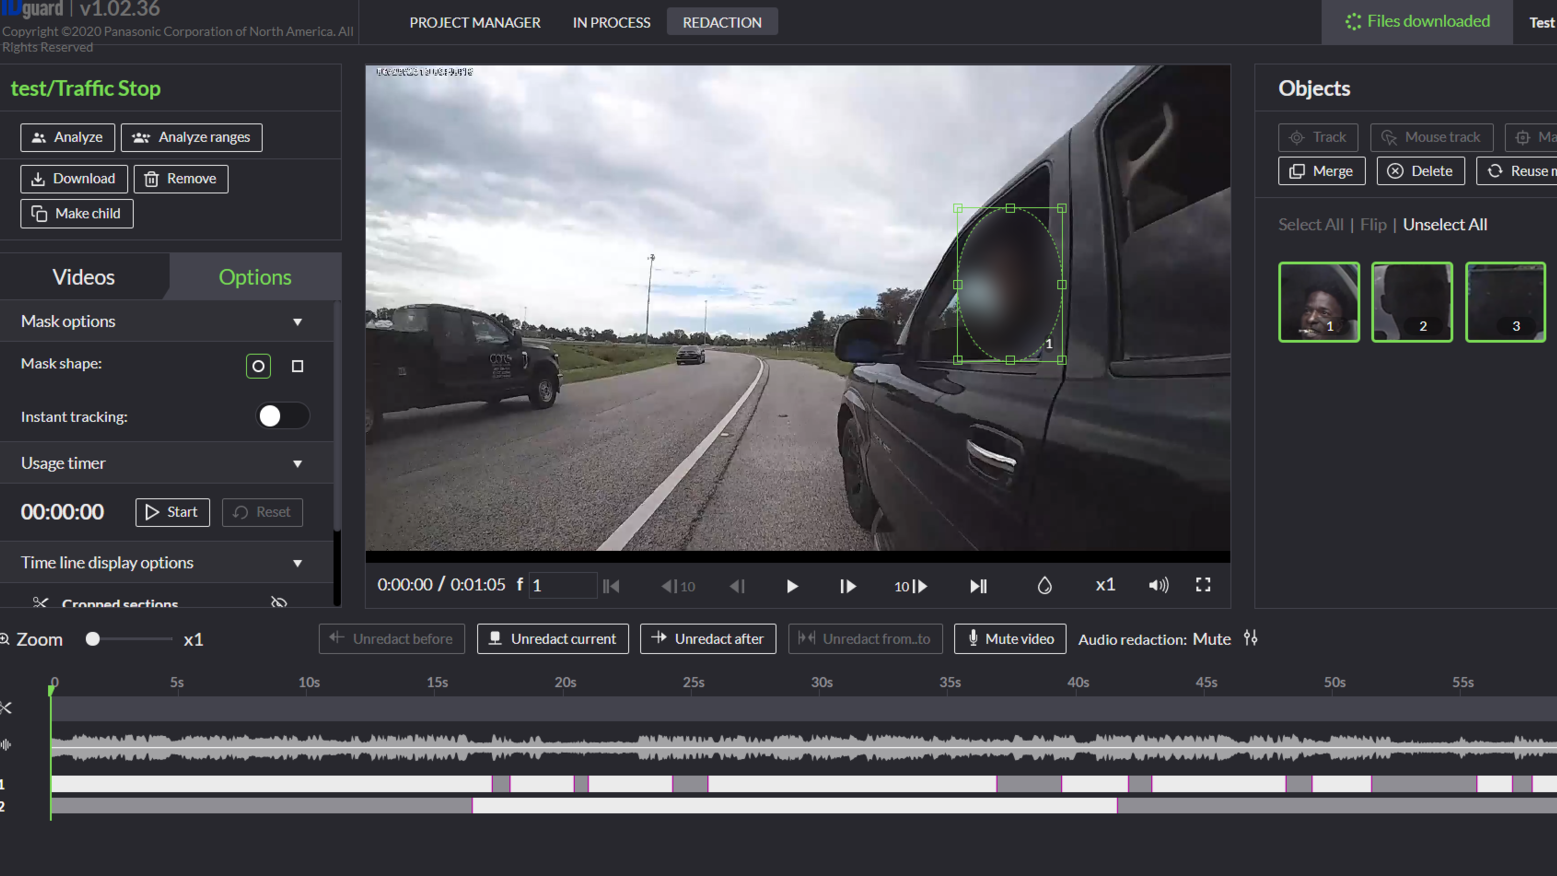Expand the Usage timer section
1557x876 pixels.
point(297,463)
